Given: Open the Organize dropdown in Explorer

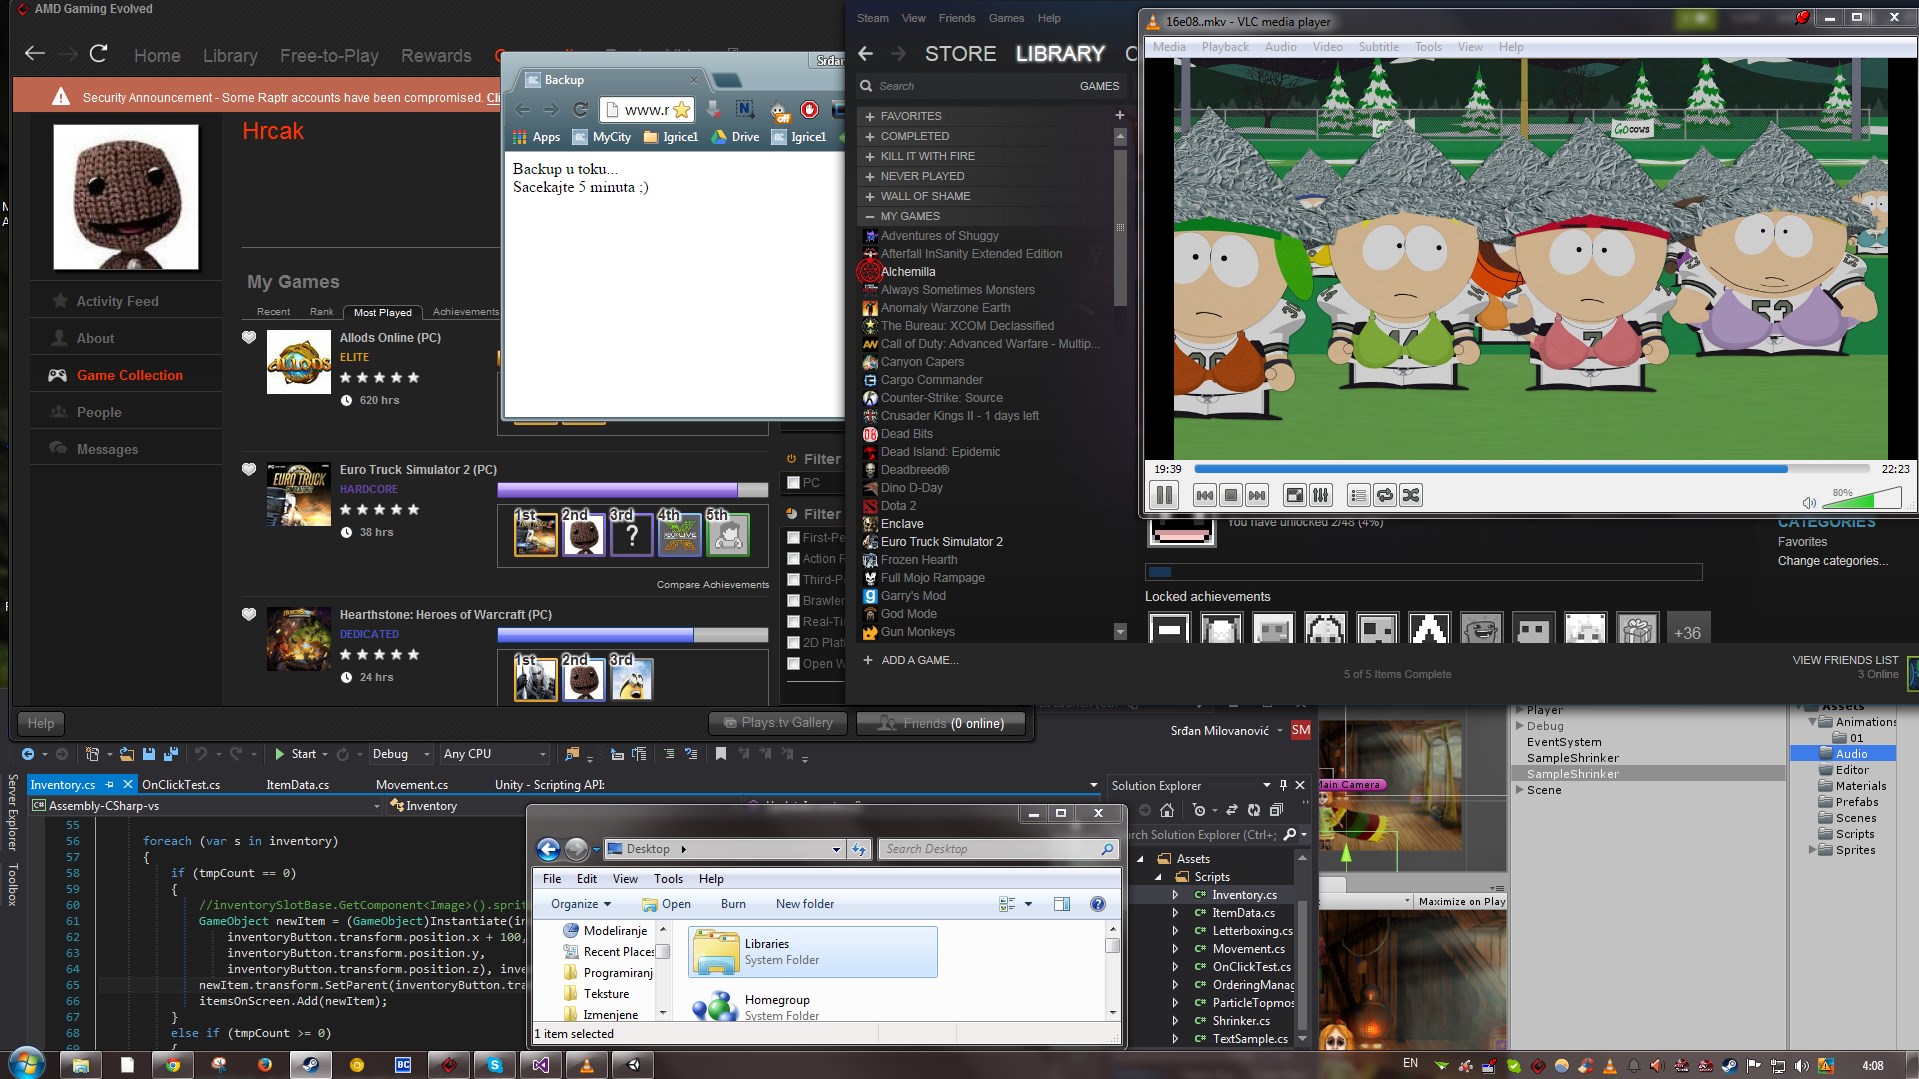Looking at the screenshot, I should pyautogui.click(x=581, y=904).
